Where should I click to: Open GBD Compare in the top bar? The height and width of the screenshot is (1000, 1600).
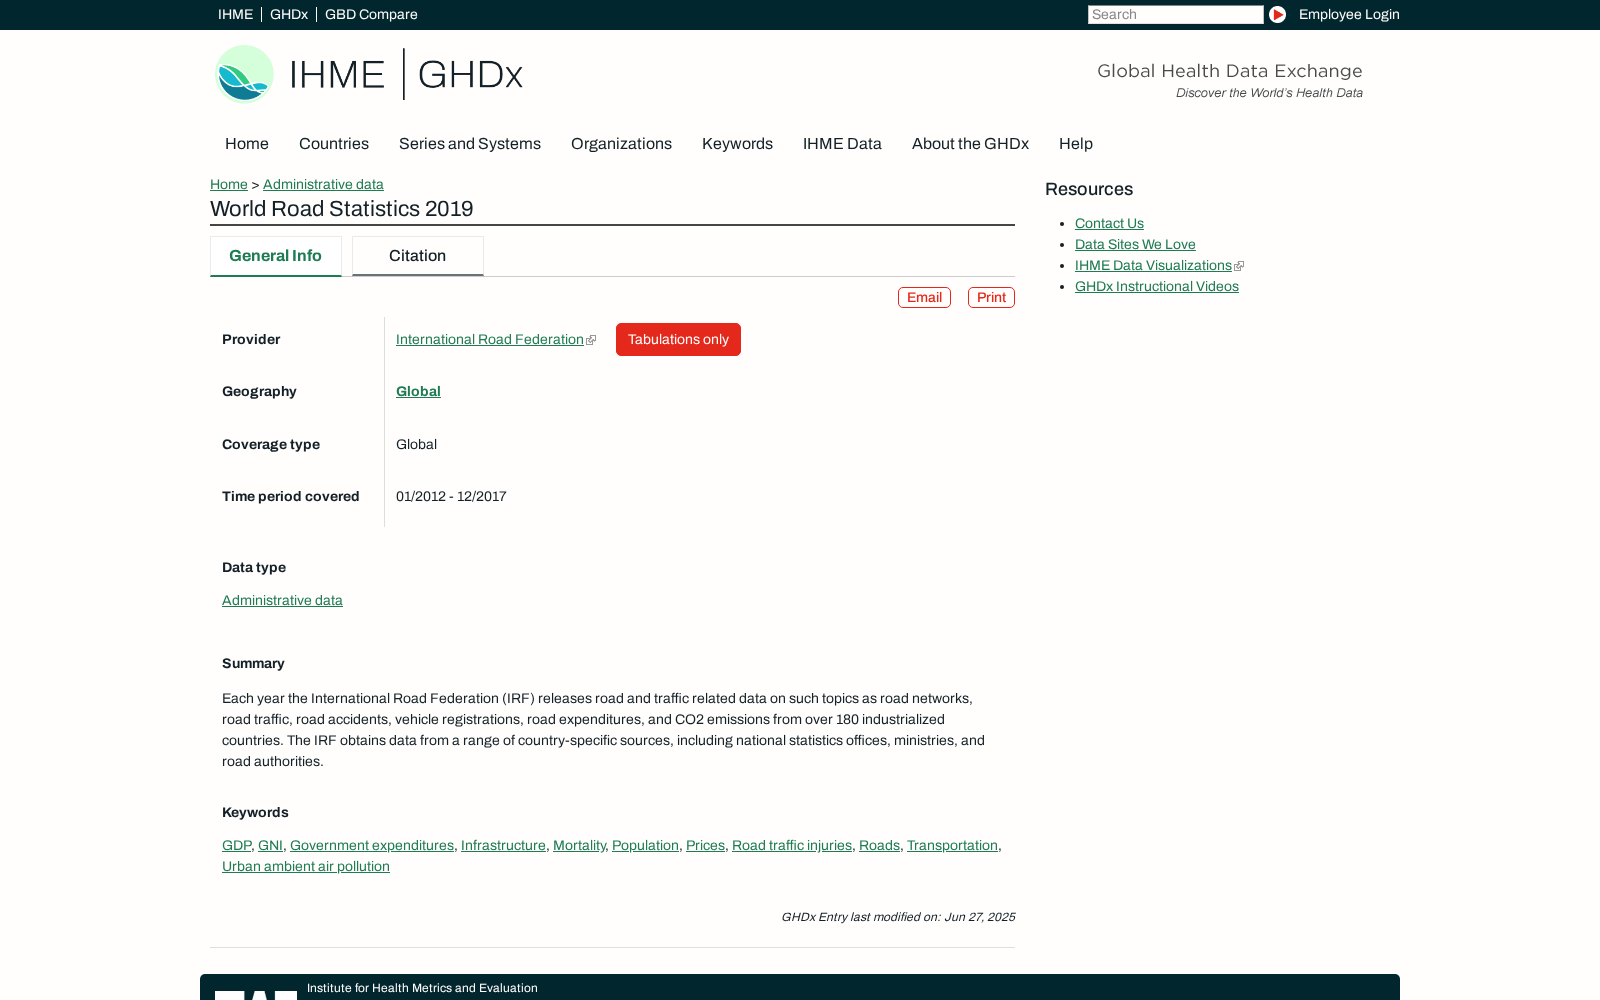click(371, 14)
